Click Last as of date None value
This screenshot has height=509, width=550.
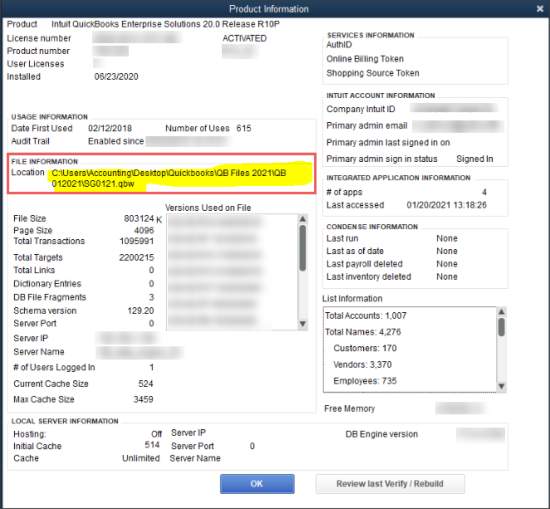pyautogui.click(x=447, y=251)
